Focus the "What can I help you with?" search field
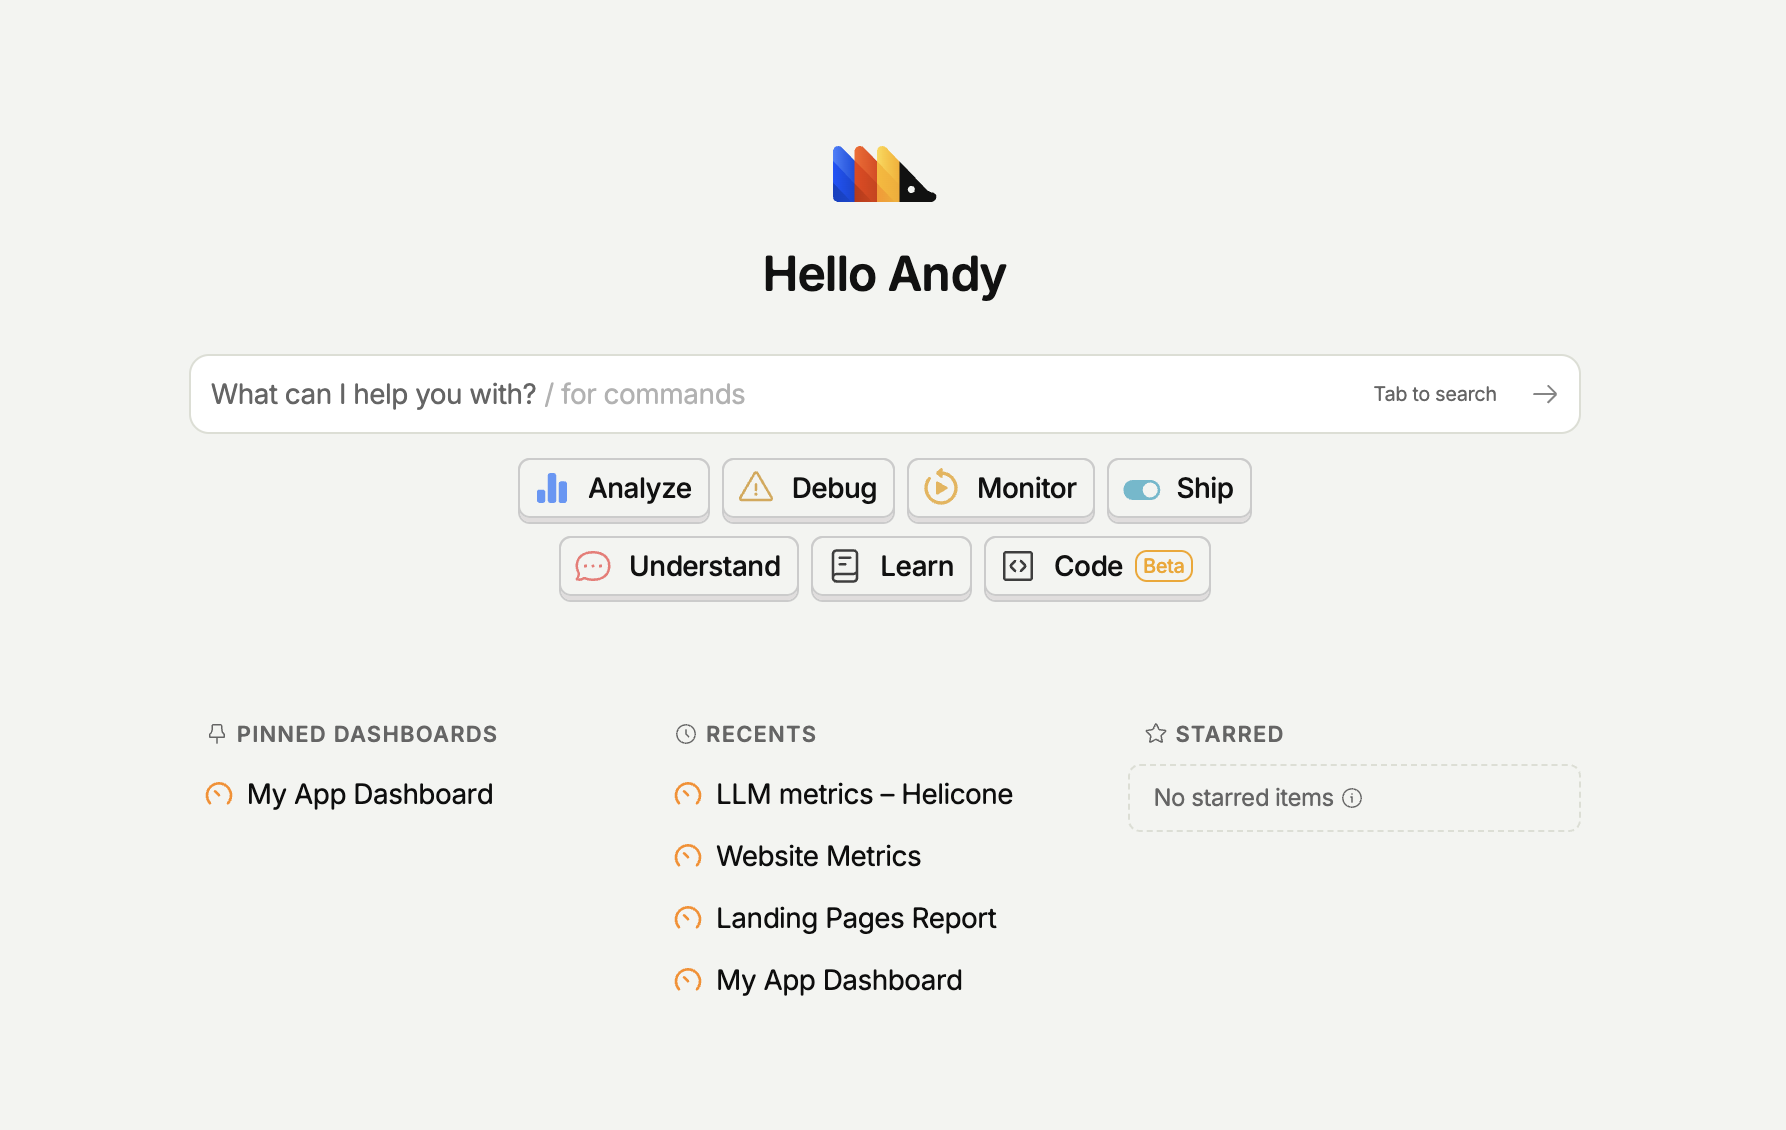 (884, 394)
